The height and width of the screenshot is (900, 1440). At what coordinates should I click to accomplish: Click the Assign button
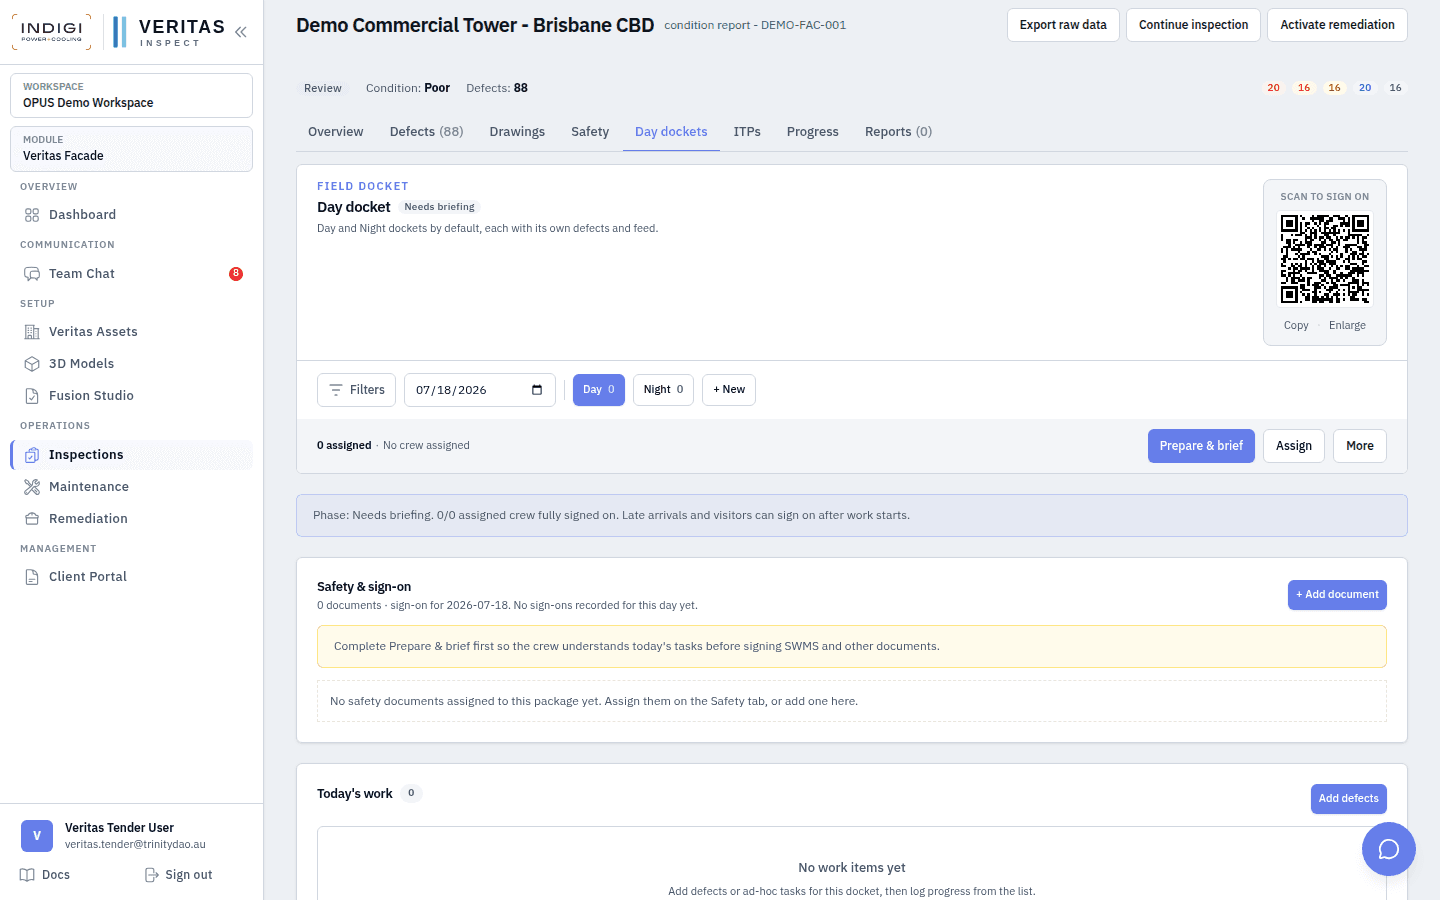1294,446
